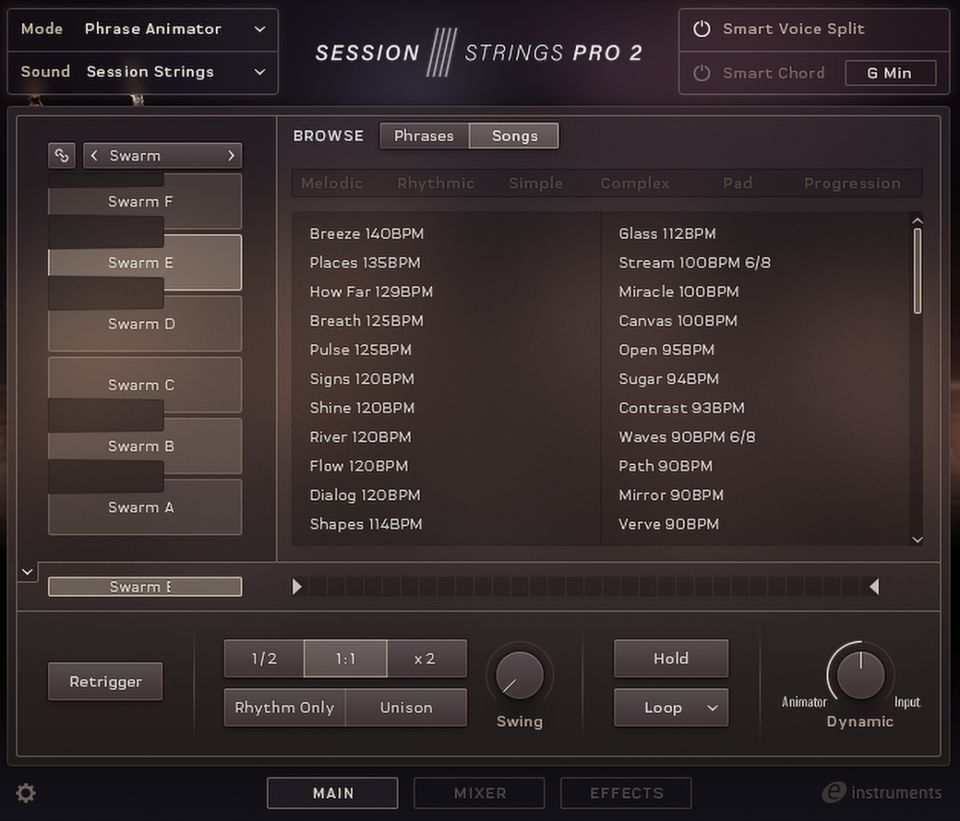Click the Smart Voice Split power icon

pyautogui.click(x=701, y=29)
